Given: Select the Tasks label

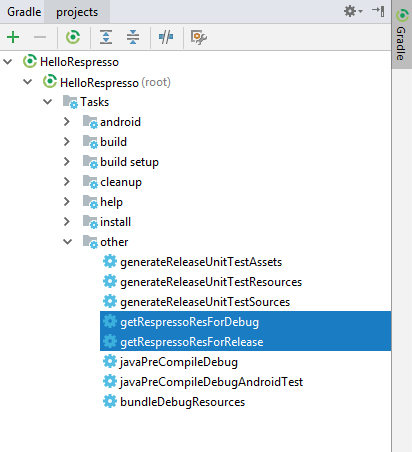Looking at the screenshot, I should coord(94,102).
